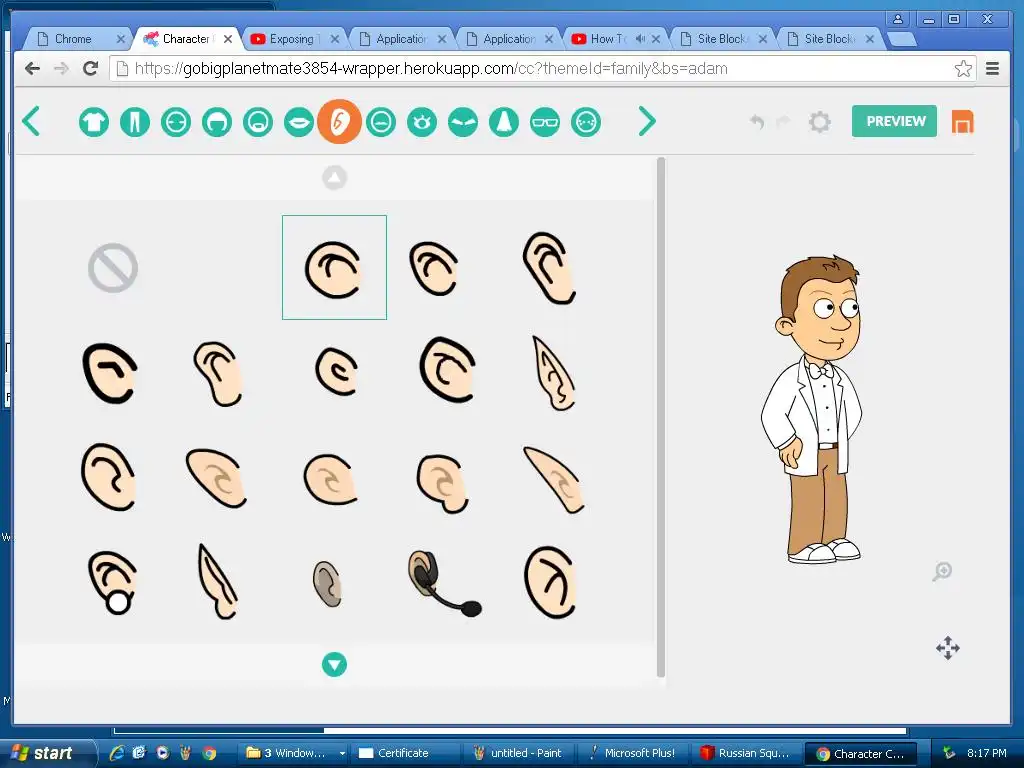This screenshot has height=768, width=1024.
Task: Open the nose category icon
Action: pos(504,122)
